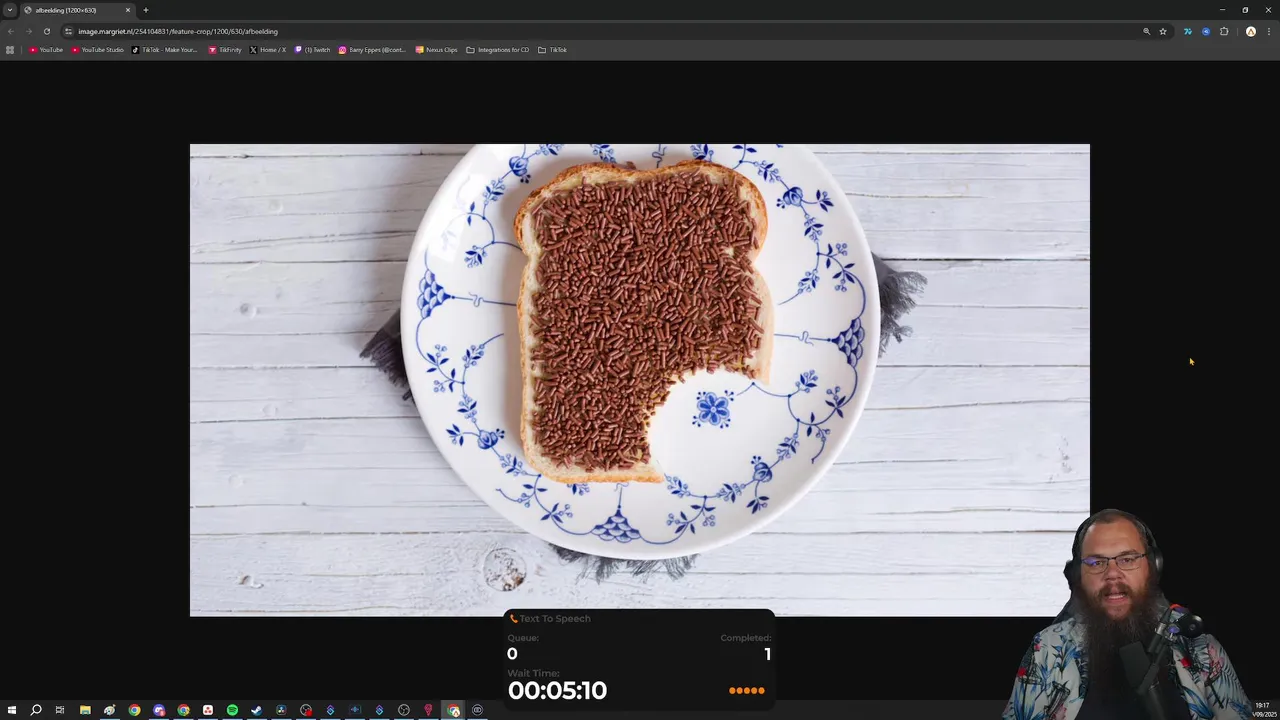1280x720 pixels.
Task: Open the Extensions puzzle menu
Action: pos(1224,31)
